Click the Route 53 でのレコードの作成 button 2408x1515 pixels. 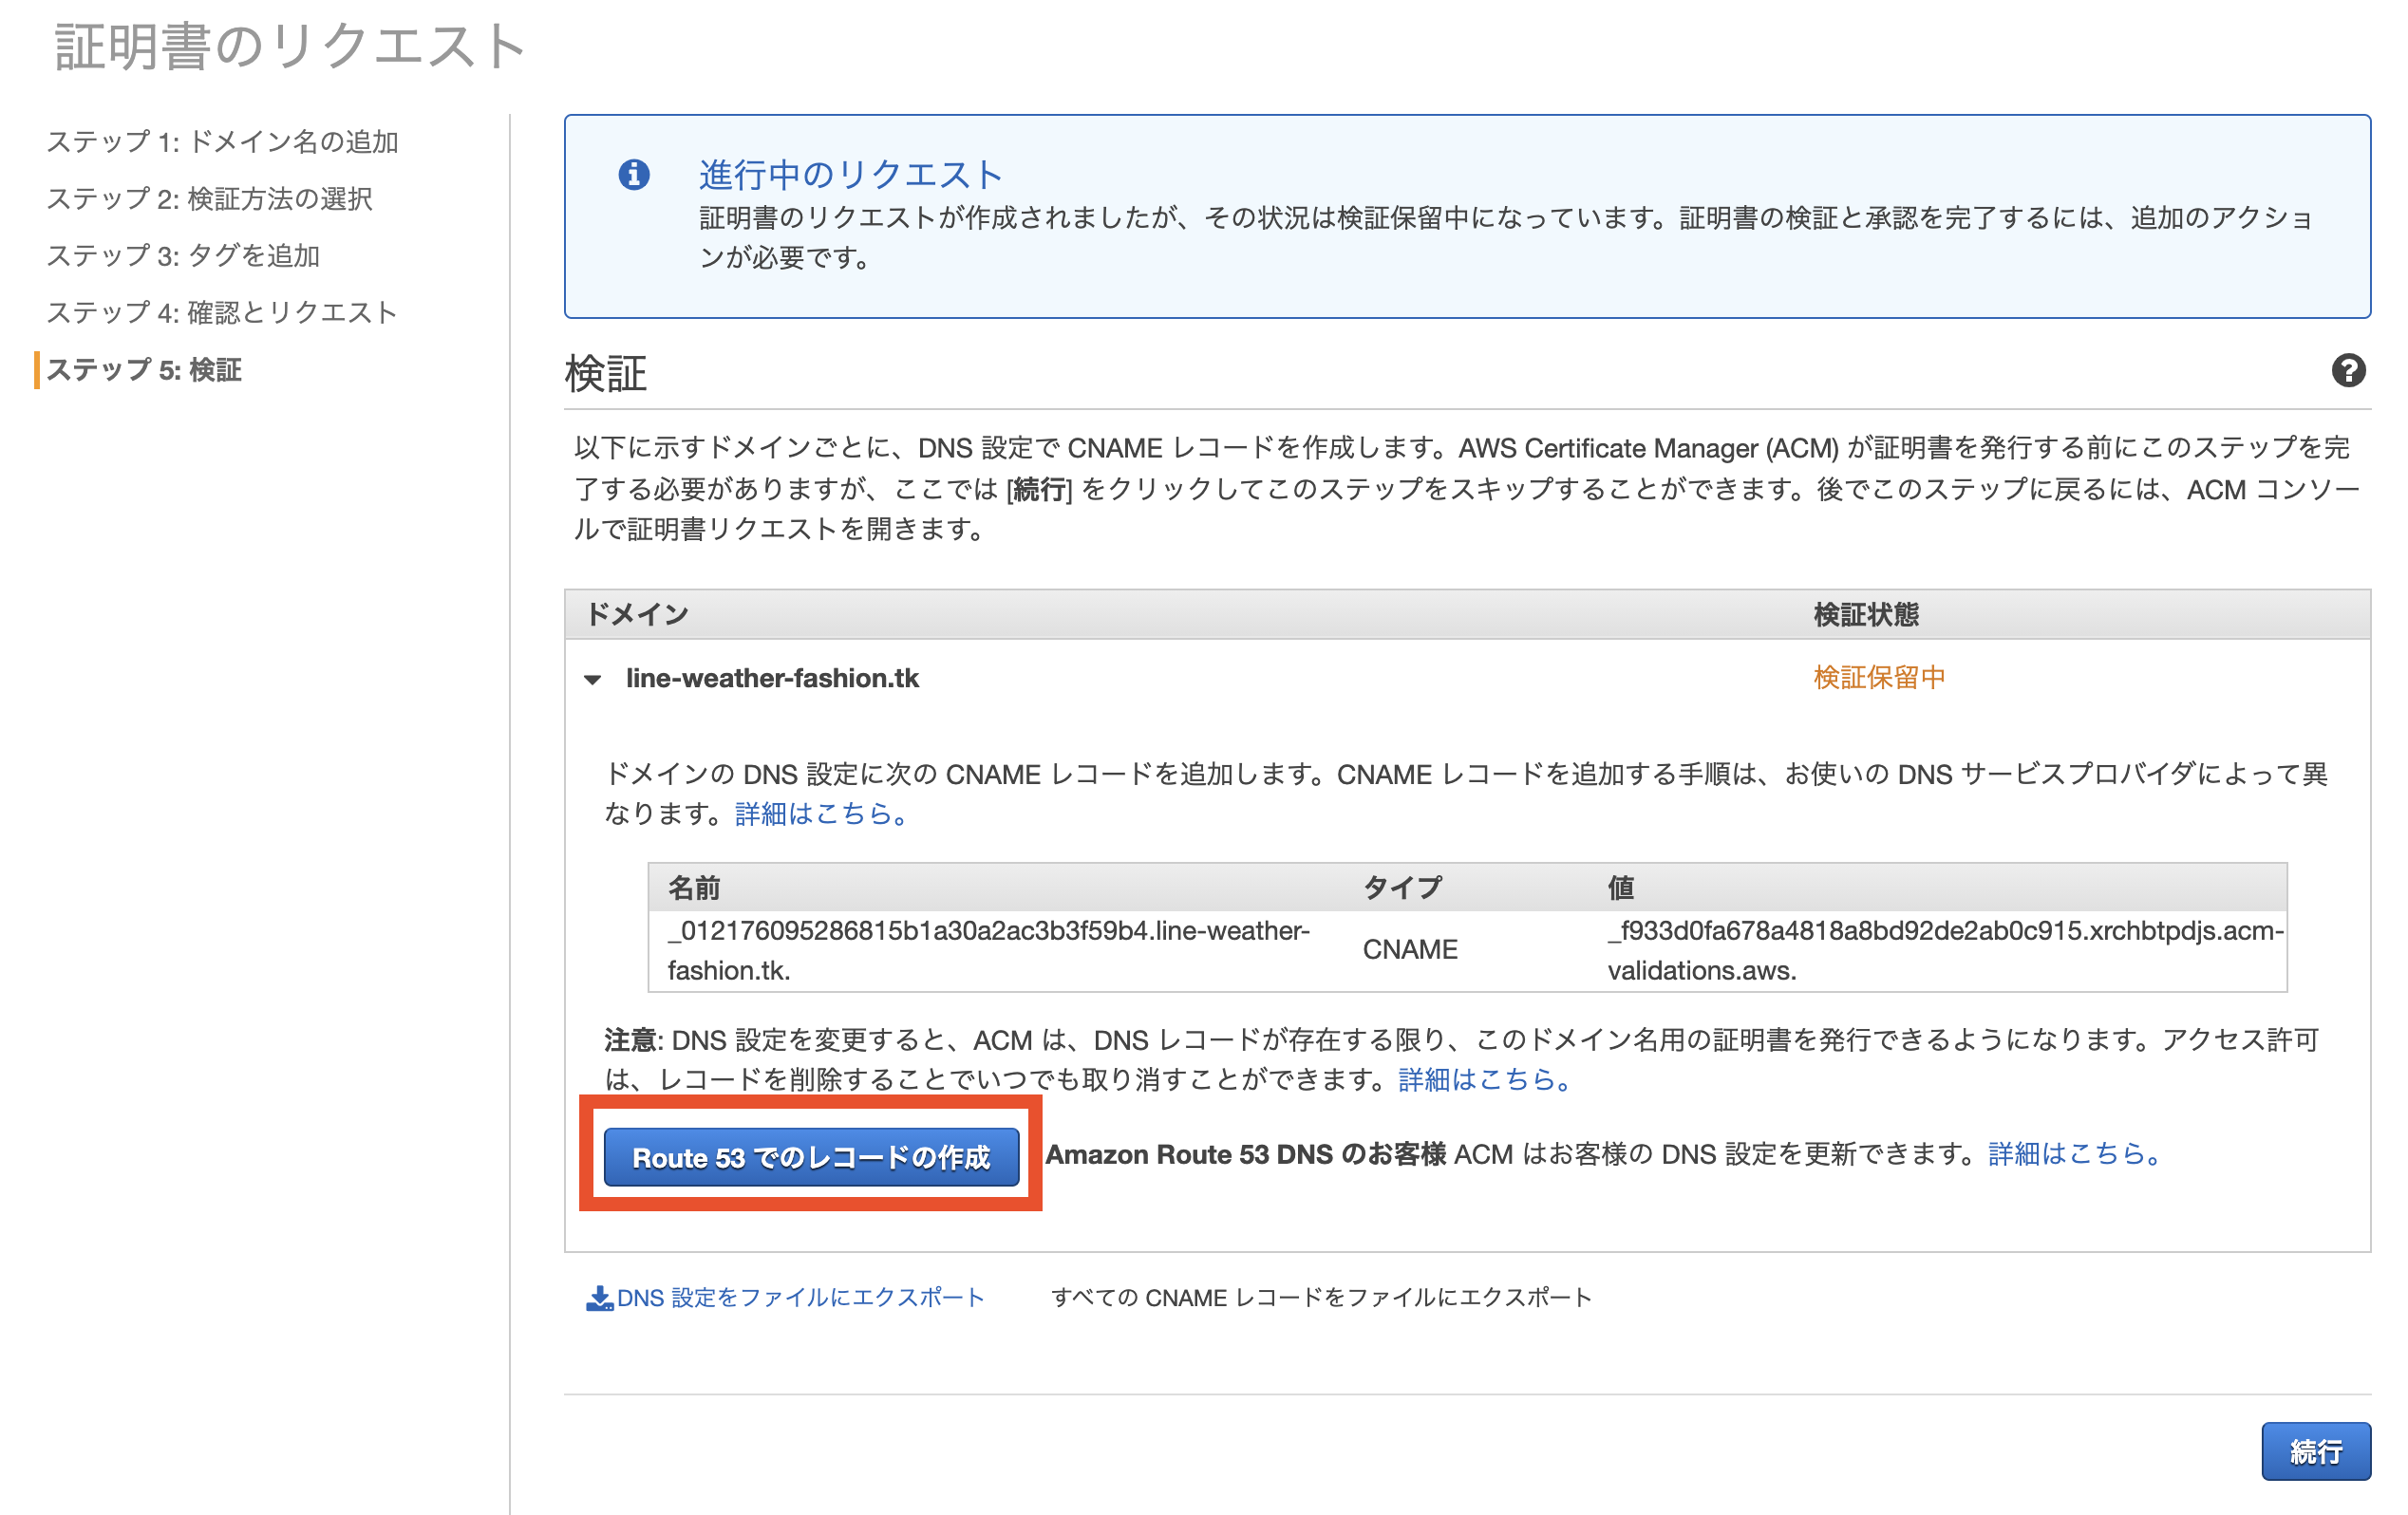810,1157
